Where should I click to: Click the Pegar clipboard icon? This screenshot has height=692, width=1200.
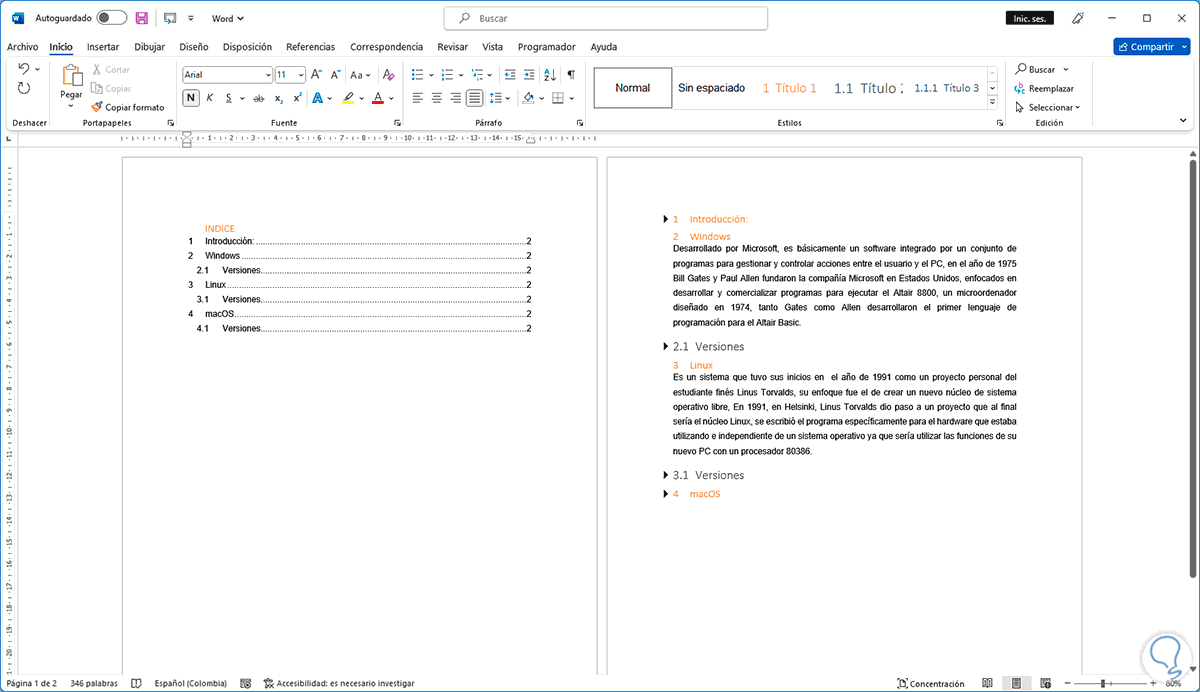[71, 76]
